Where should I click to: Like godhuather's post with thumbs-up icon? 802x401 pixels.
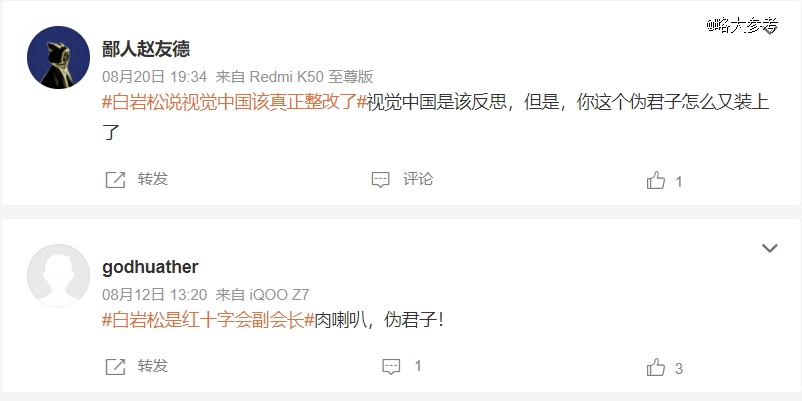click(656, 367)
